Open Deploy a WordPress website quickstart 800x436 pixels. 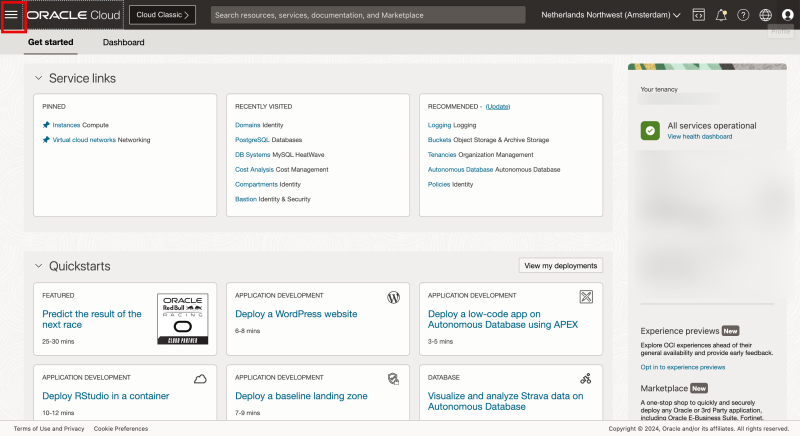tap(296, 314)
